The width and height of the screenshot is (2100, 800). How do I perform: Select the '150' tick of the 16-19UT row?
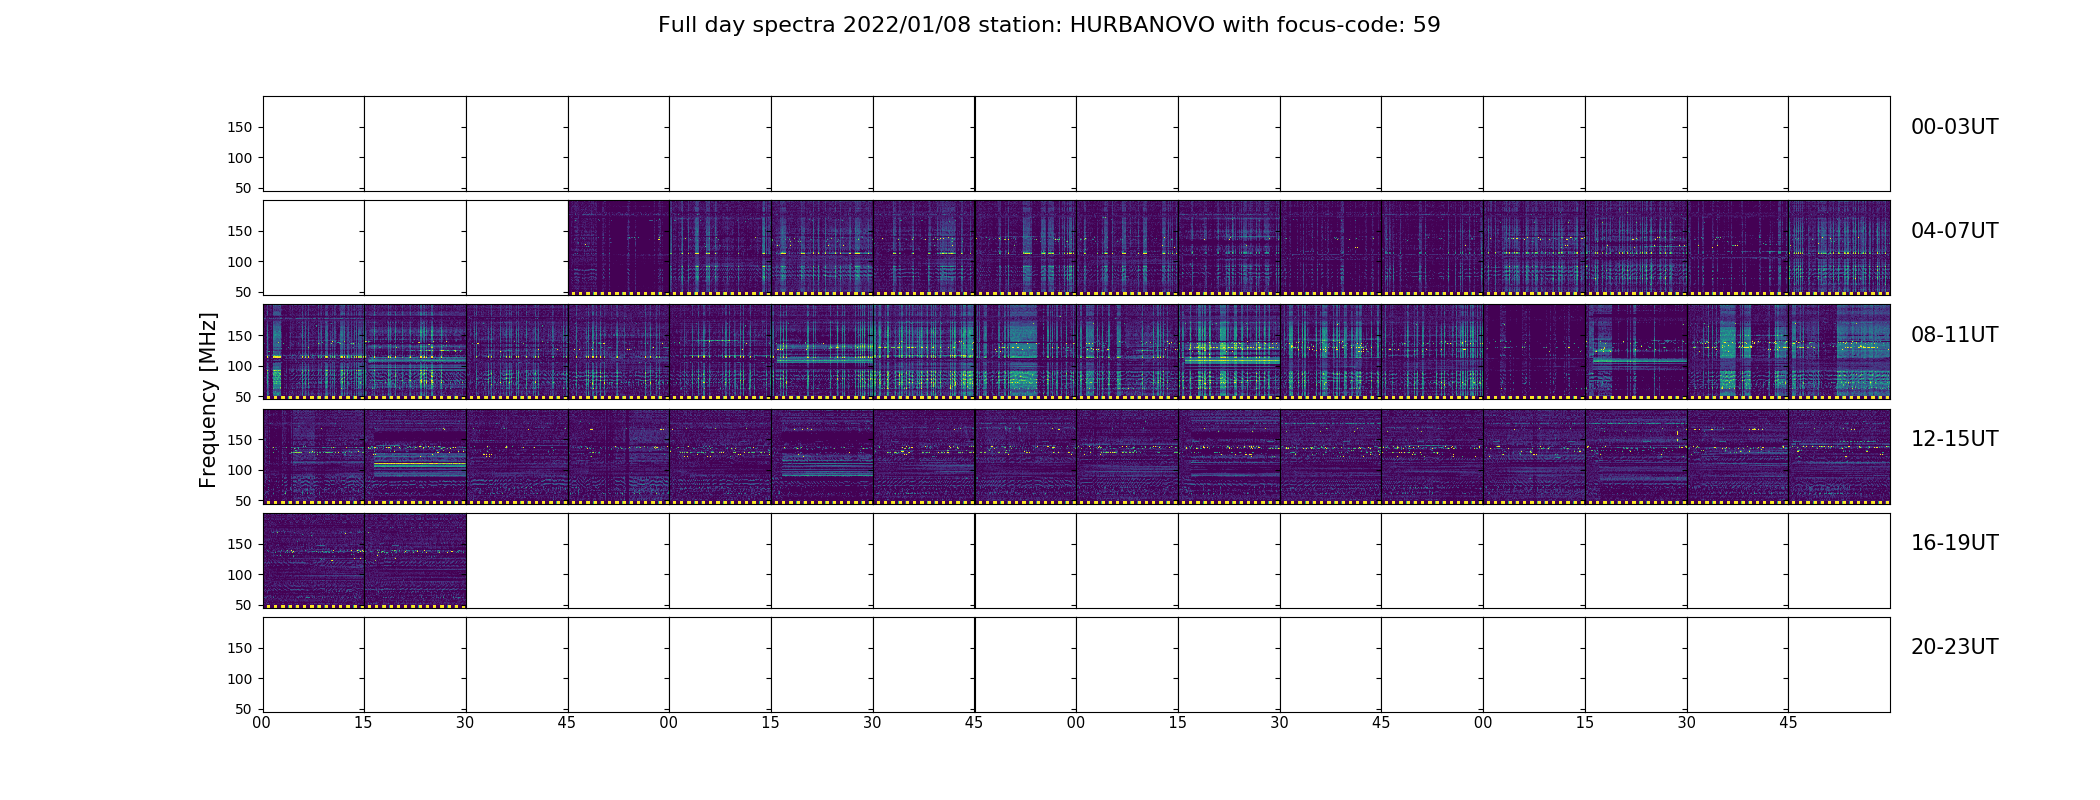point(240,544)
